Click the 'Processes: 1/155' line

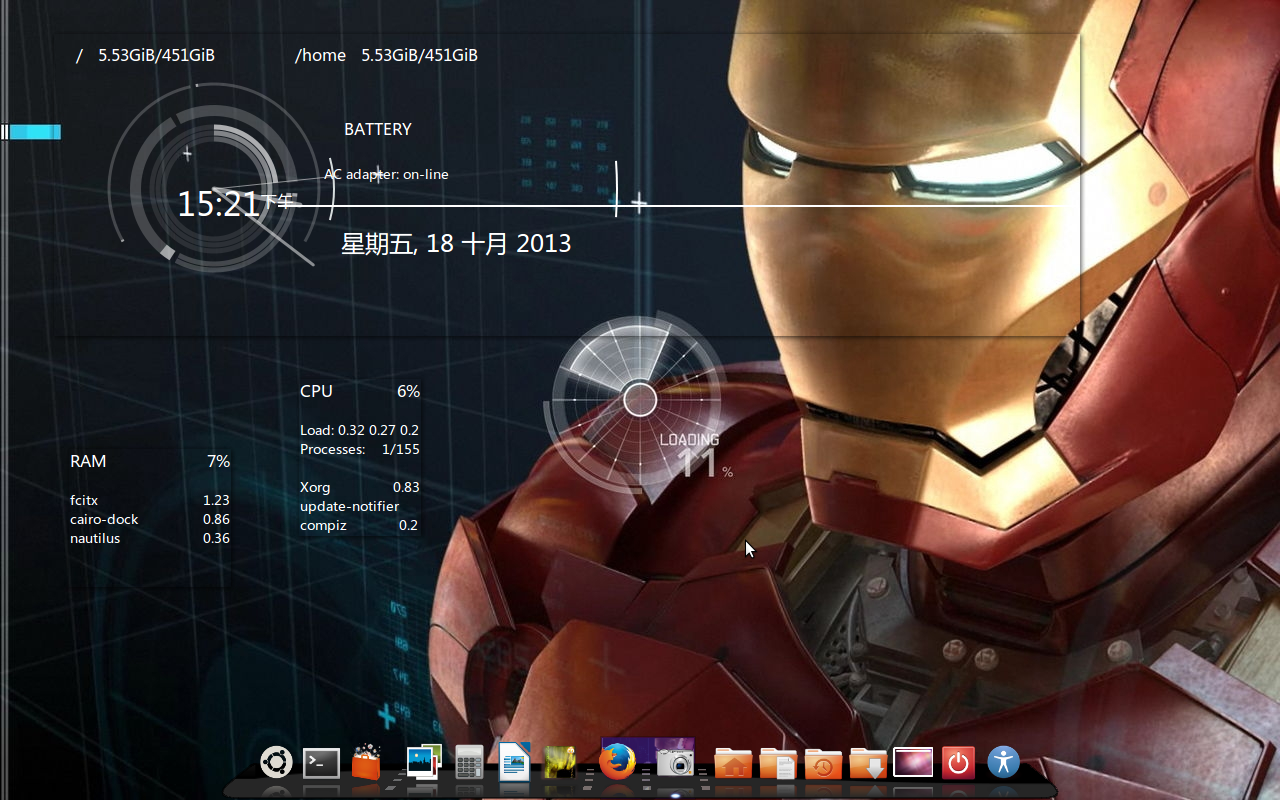[360, 449]
